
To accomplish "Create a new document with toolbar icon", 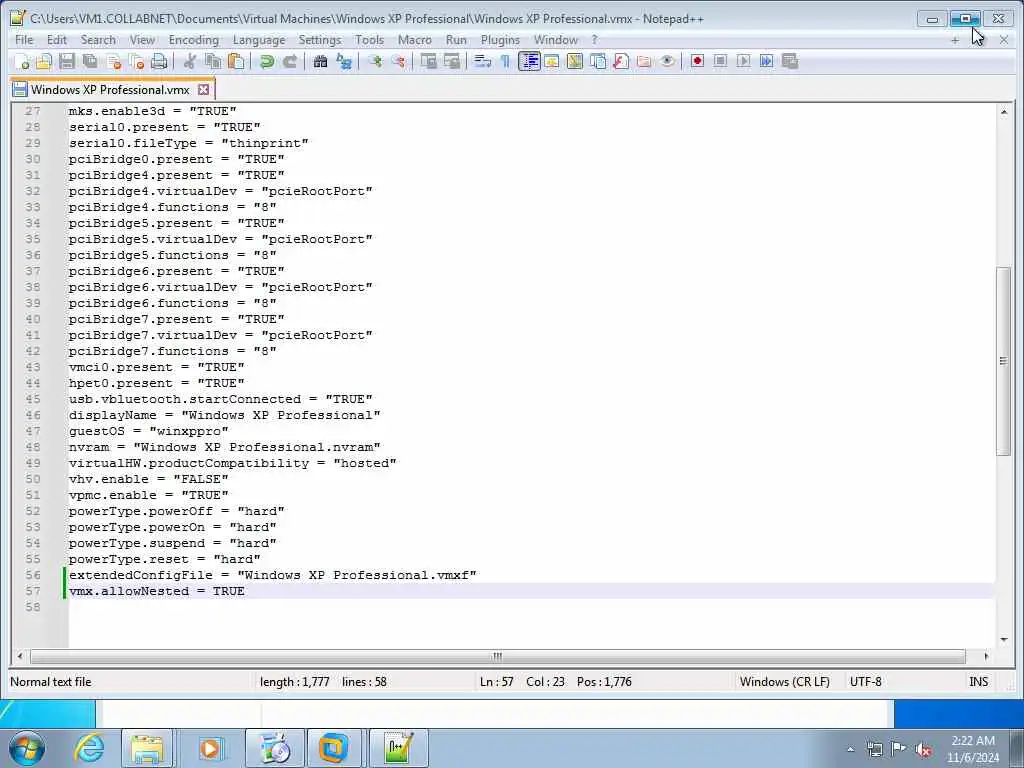I will (x=21, y=61).
